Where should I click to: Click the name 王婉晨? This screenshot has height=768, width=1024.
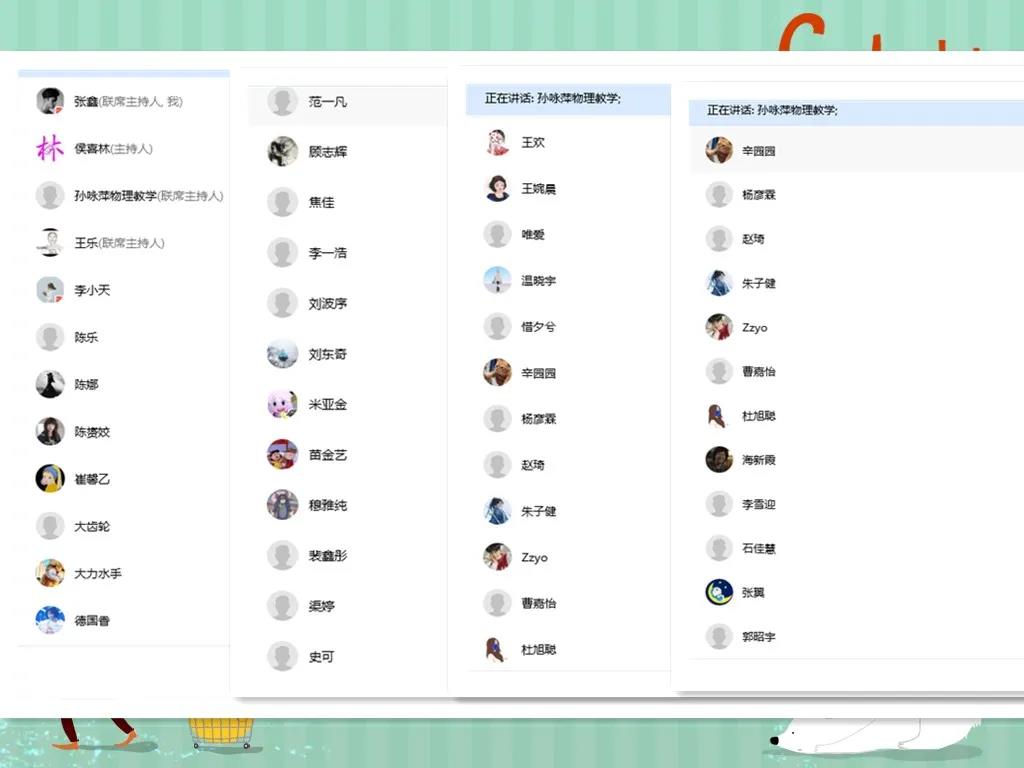[538, 189]
